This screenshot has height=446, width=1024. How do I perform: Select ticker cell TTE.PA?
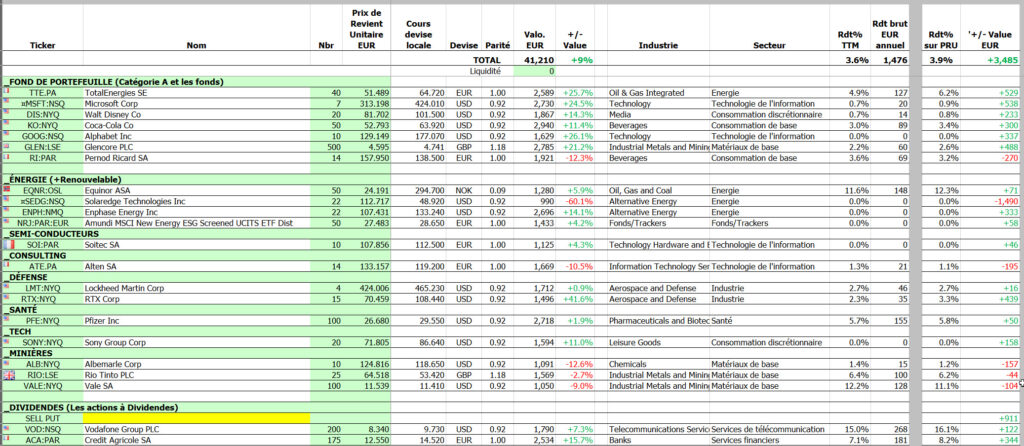pos(42,93)
